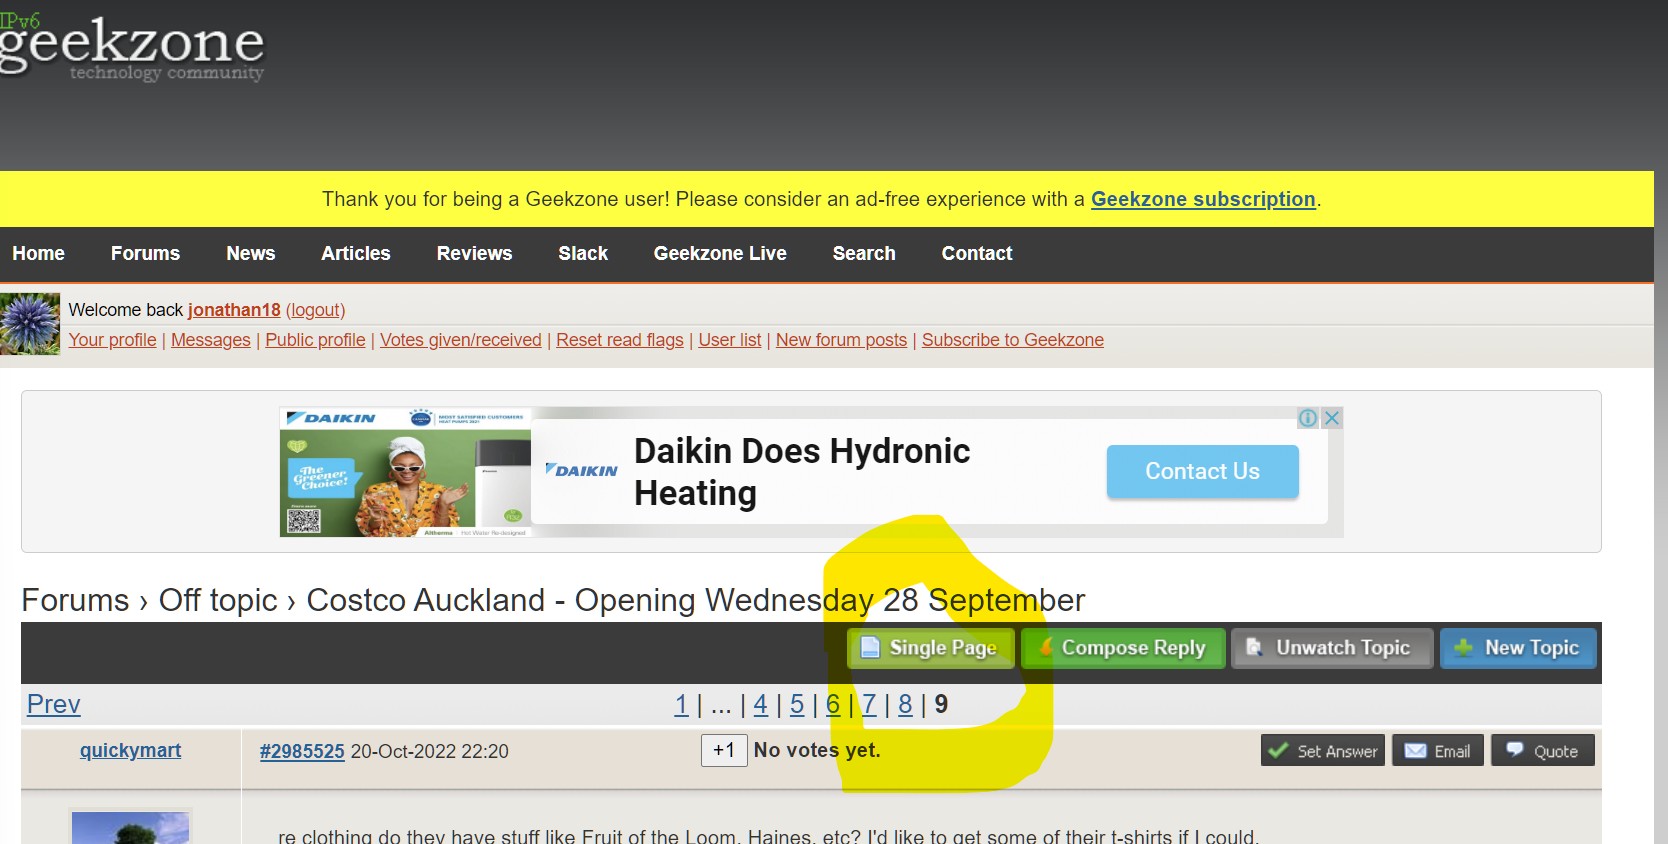This screenshot has width=1668, height=844.
Task: Go to News section
Action: tap(250, 254)
